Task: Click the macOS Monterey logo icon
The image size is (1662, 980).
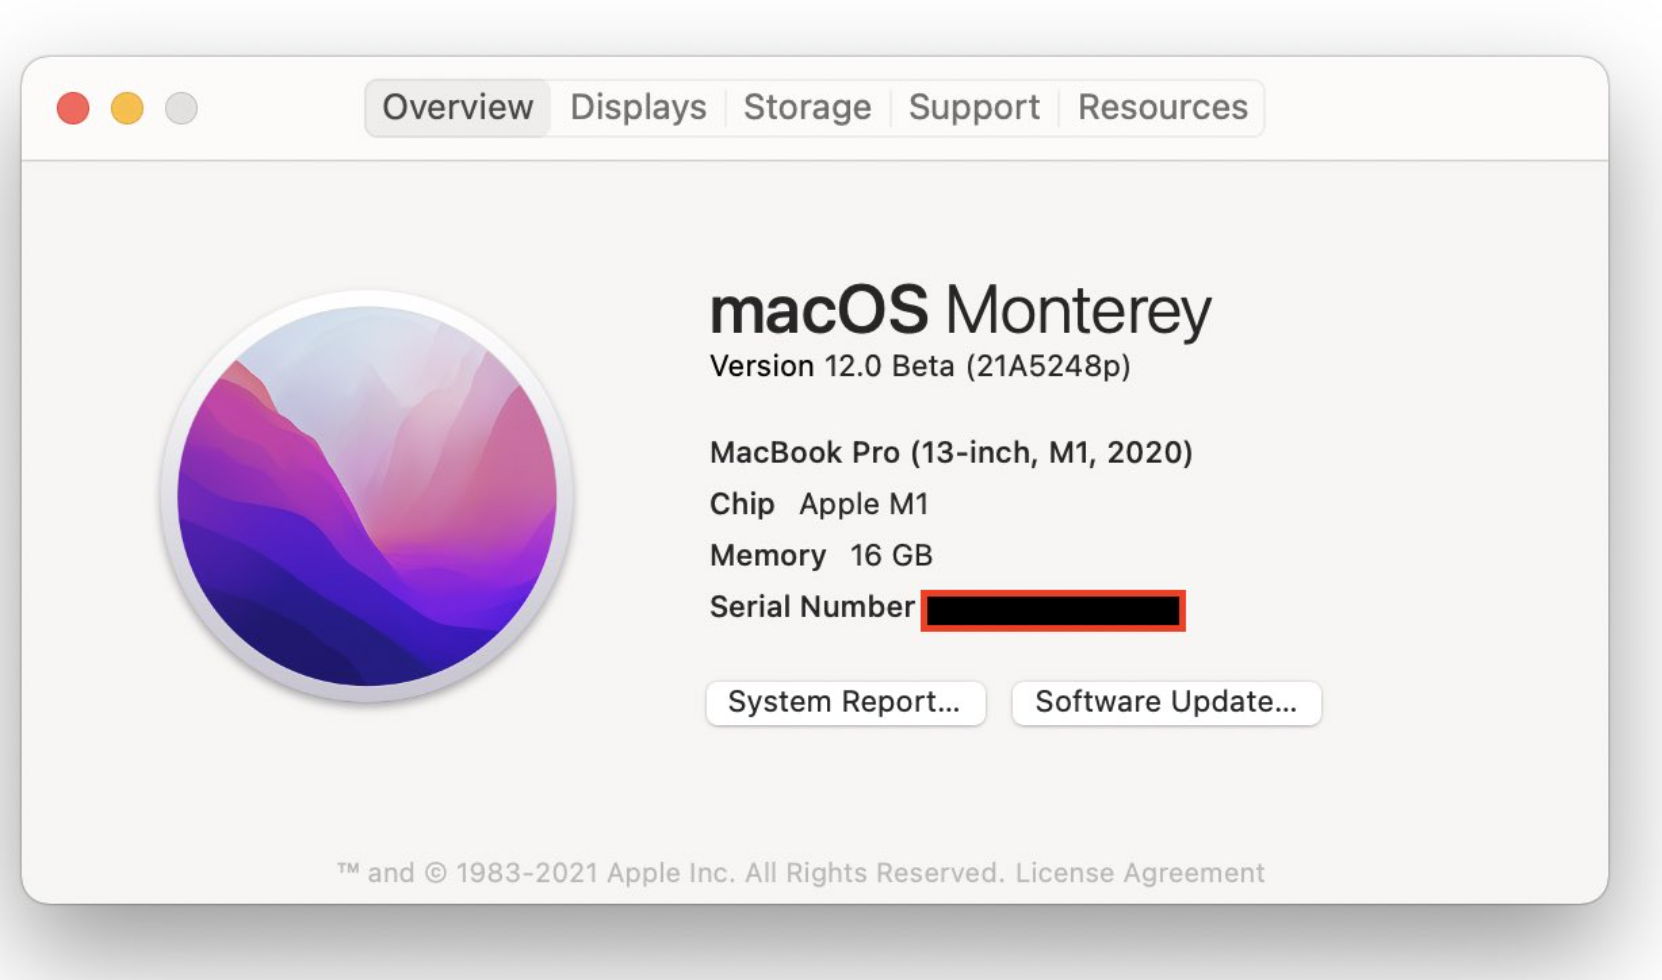Action: coord(367,496)
